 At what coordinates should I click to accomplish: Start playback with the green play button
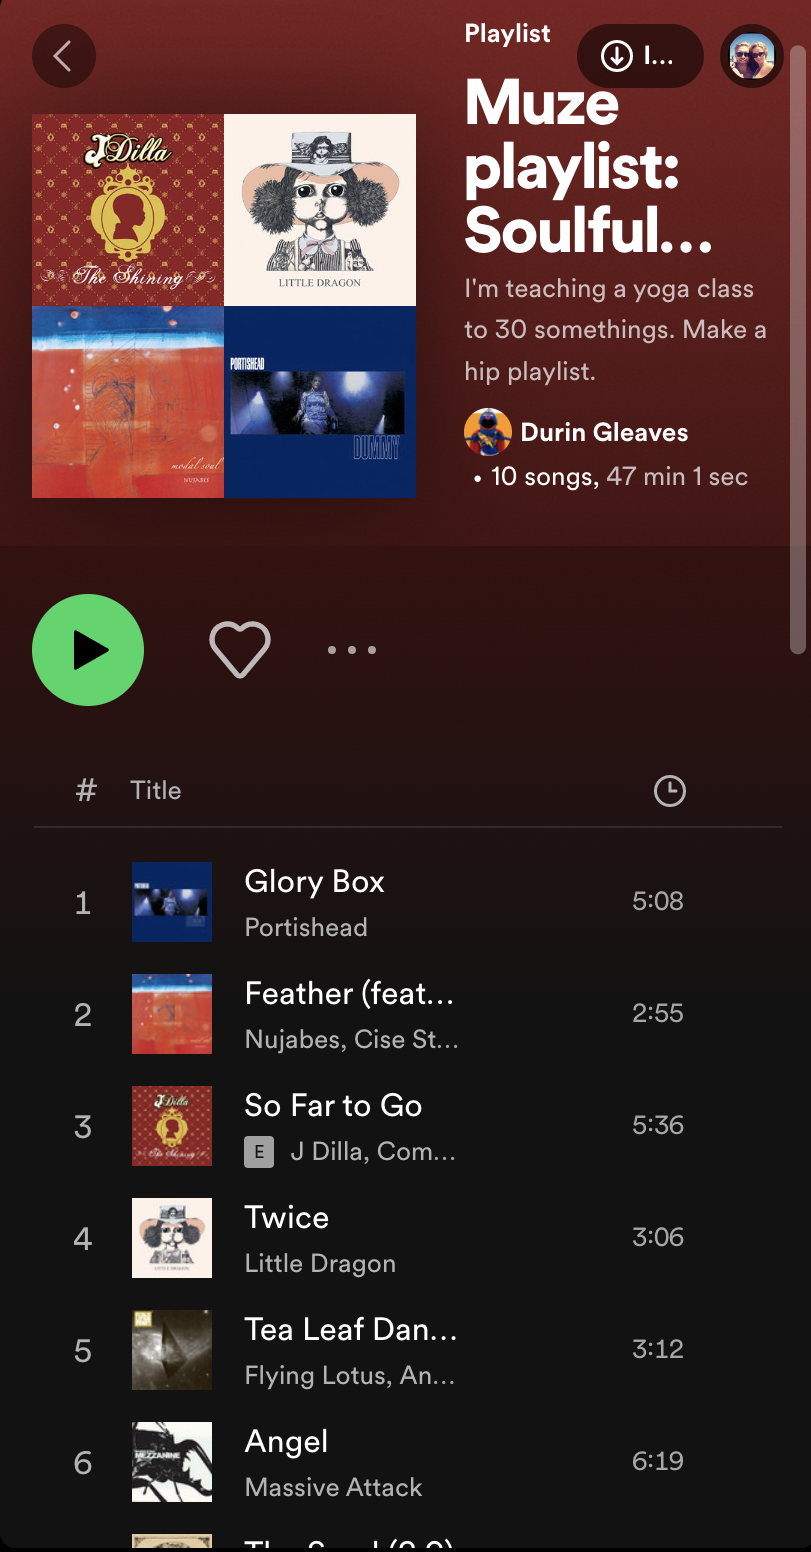point(88,650)
